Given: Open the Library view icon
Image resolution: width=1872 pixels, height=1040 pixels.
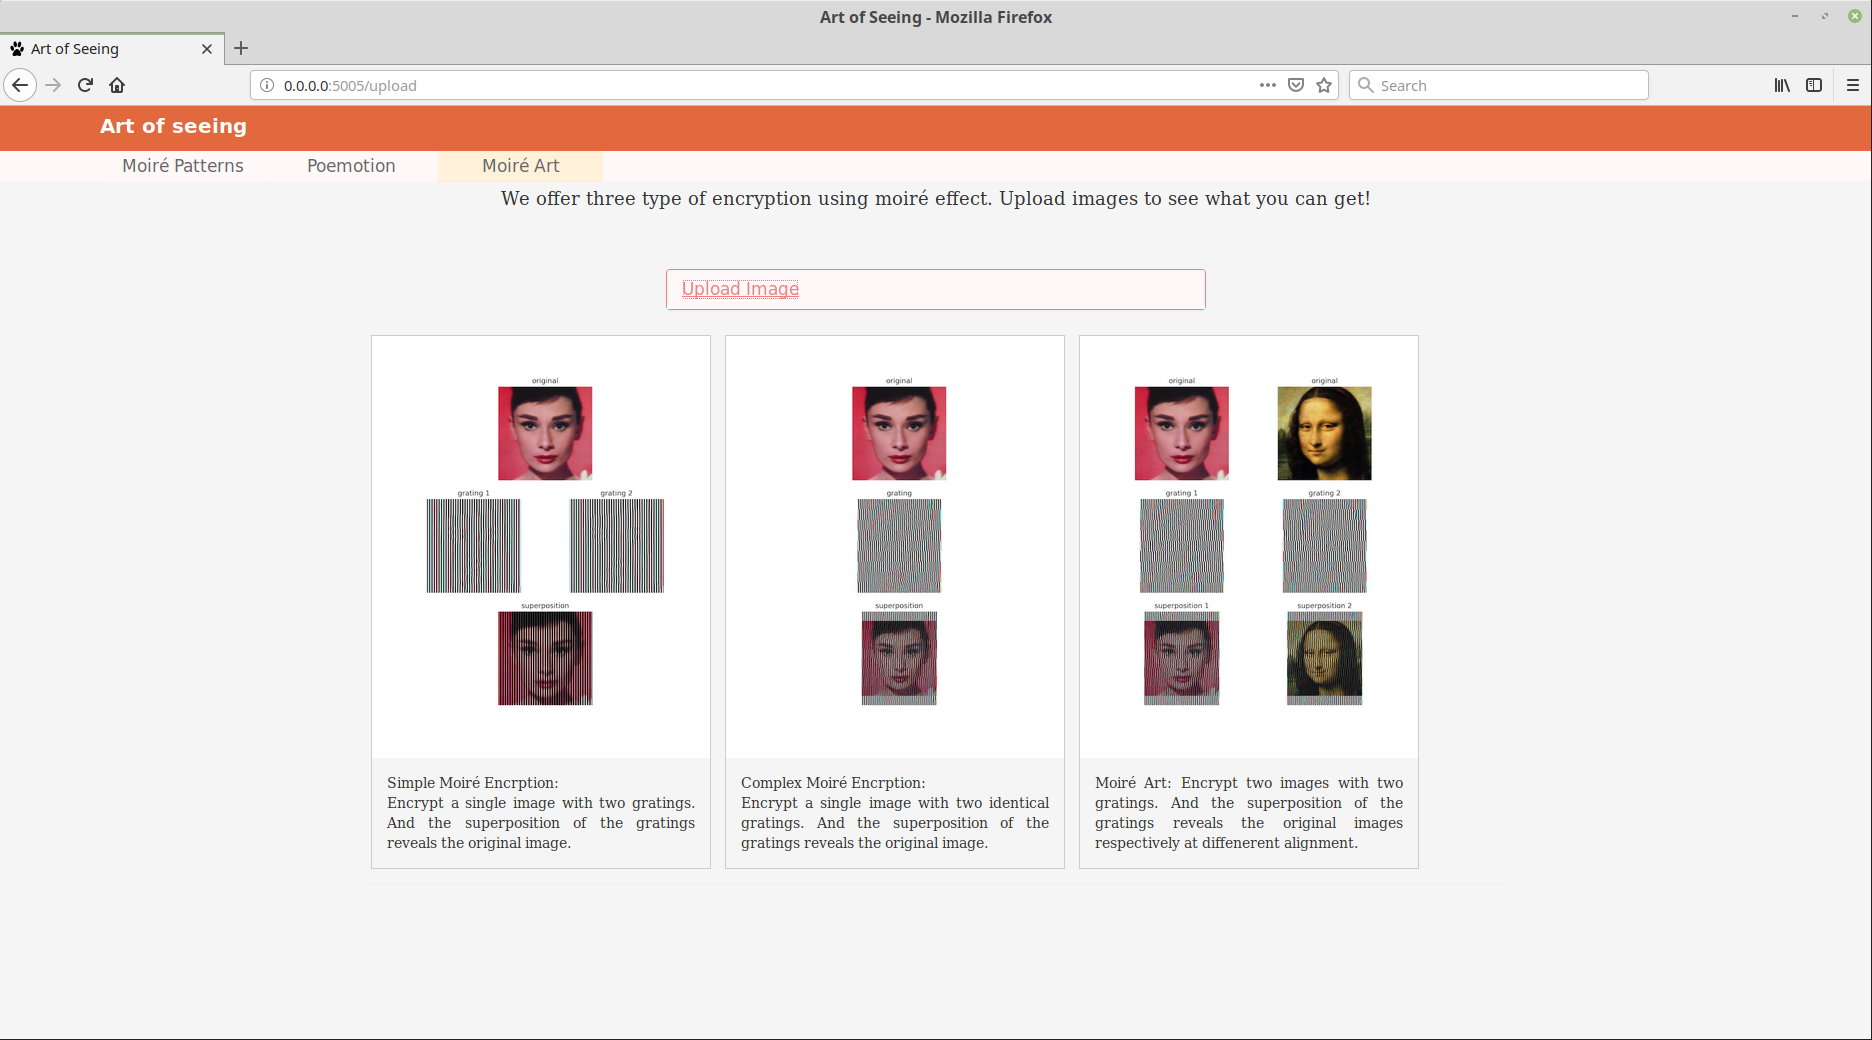Looking at the screenshot, I should (x=1782, y=85).
